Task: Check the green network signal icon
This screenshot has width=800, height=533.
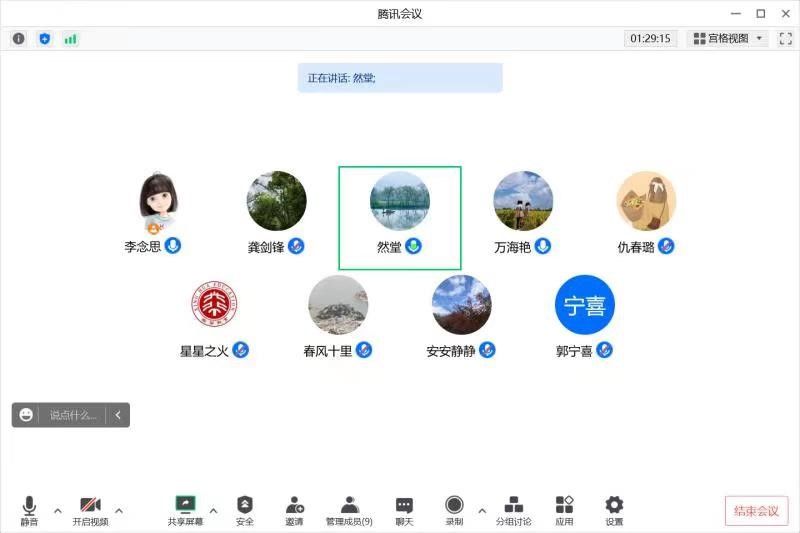Action: [x=70, y=39]
